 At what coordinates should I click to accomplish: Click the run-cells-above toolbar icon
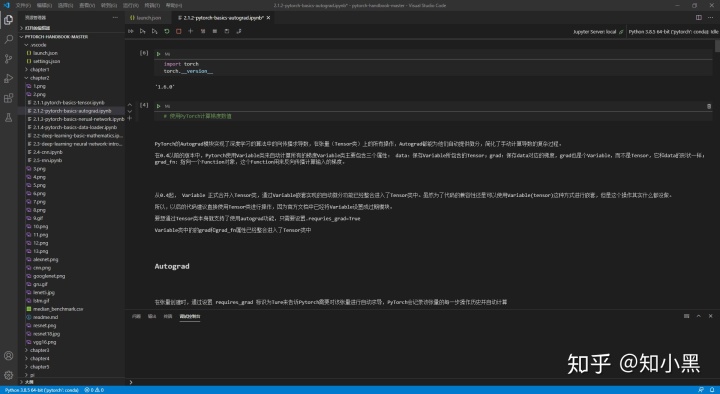[x=143, y=31]
